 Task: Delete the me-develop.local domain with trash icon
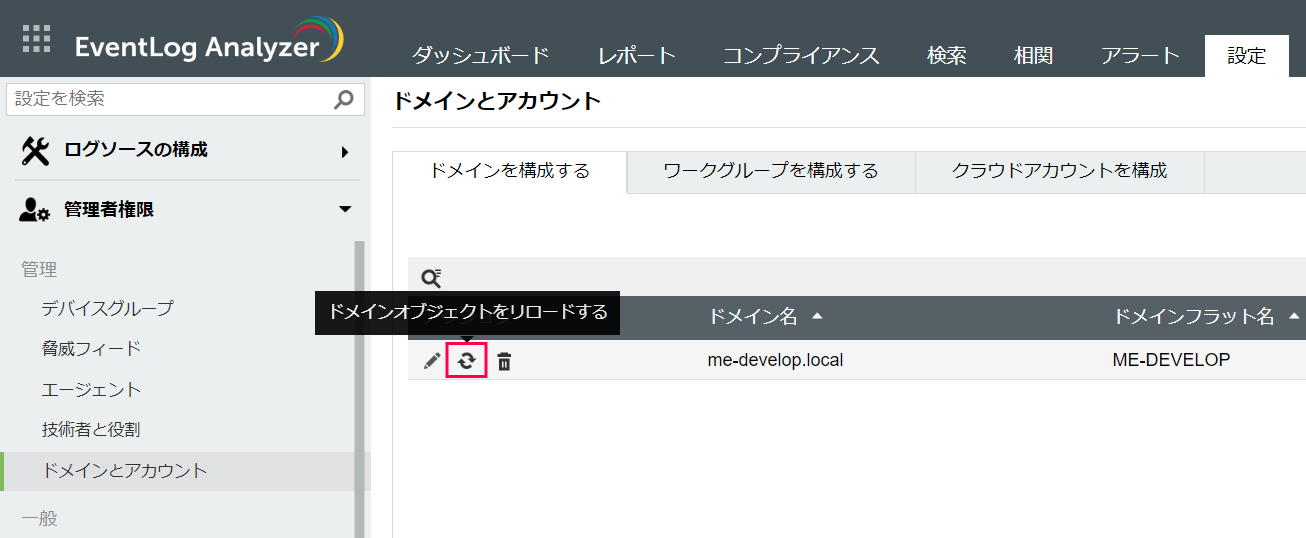(504, 361)
